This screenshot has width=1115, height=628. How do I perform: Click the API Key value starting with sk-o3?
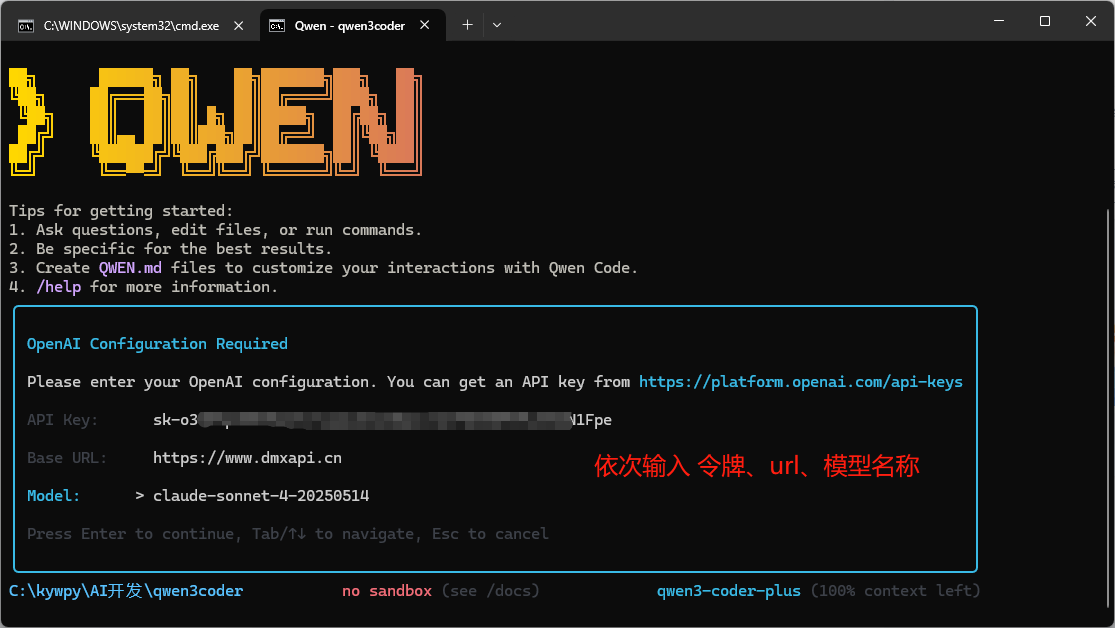(x=382, y=420)
